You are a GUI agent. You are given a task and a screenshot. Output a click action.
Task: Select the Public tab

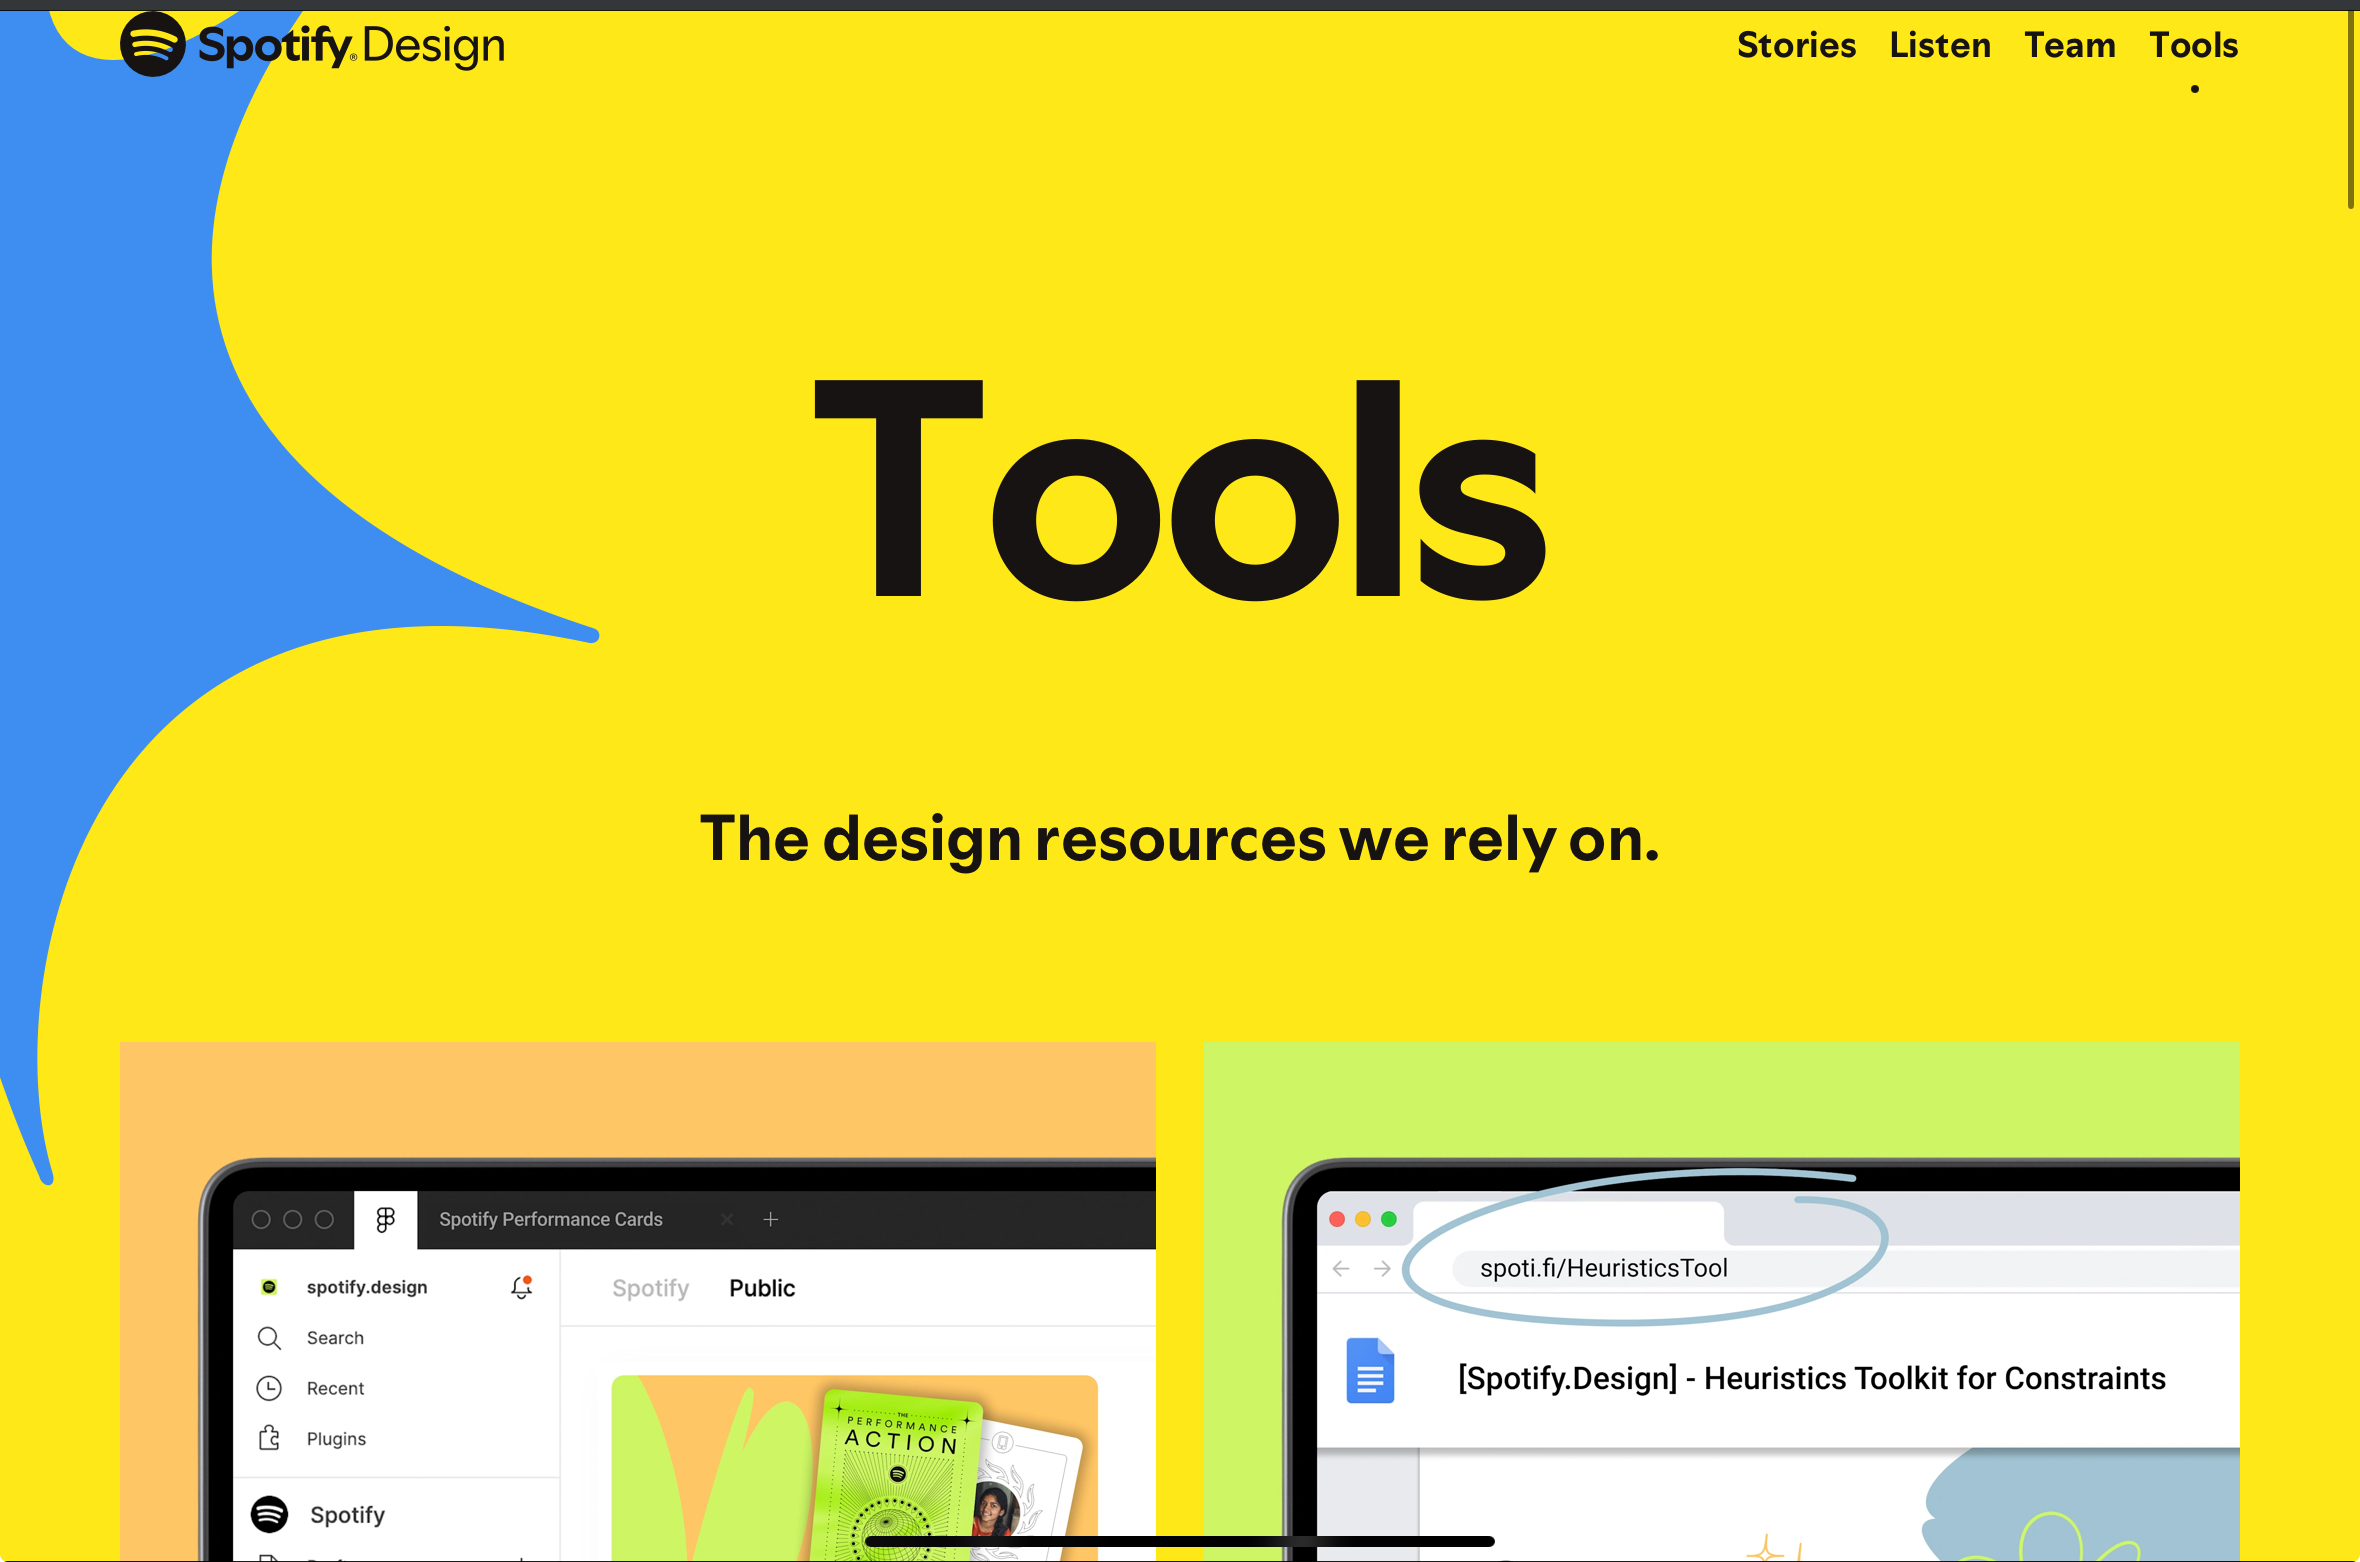[762, 1288]
